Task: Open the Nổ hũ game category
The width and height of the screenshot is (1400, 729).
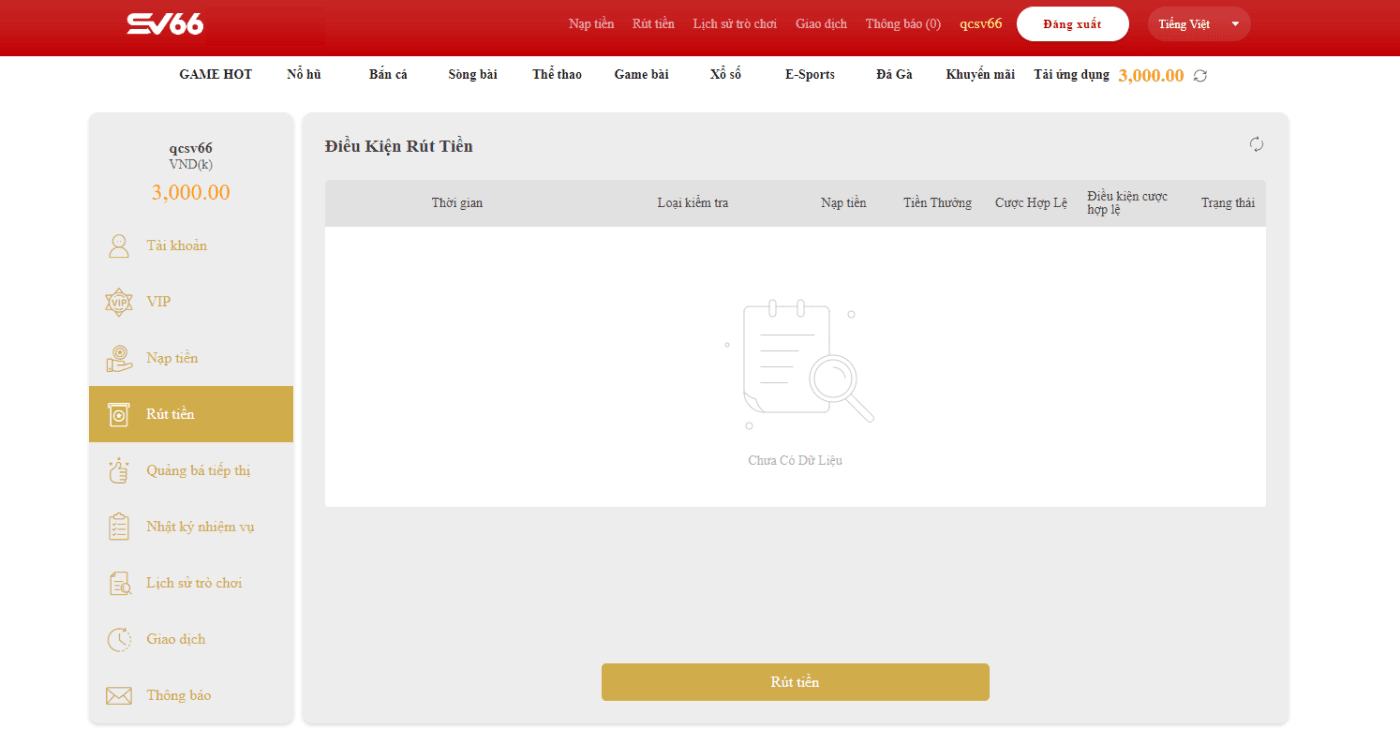Action: point(304,75)
